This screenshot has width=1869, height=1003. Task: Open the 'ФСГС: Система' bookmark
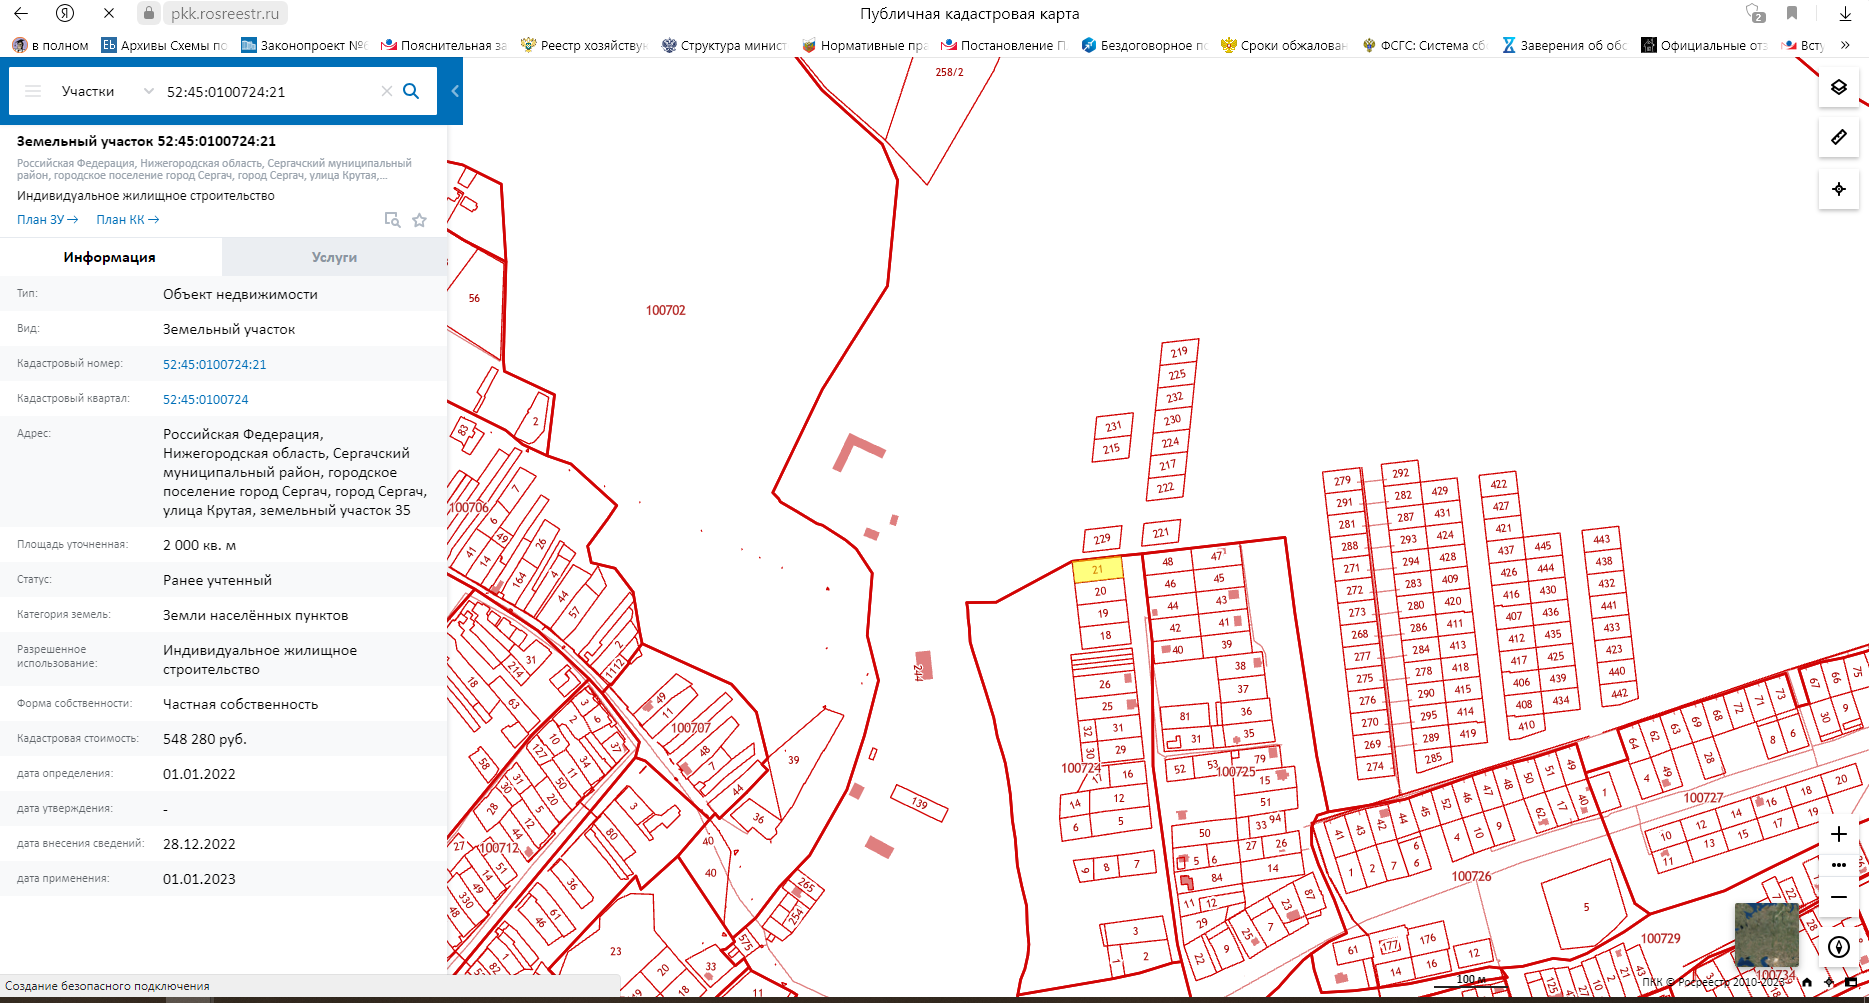[1424, 45]
